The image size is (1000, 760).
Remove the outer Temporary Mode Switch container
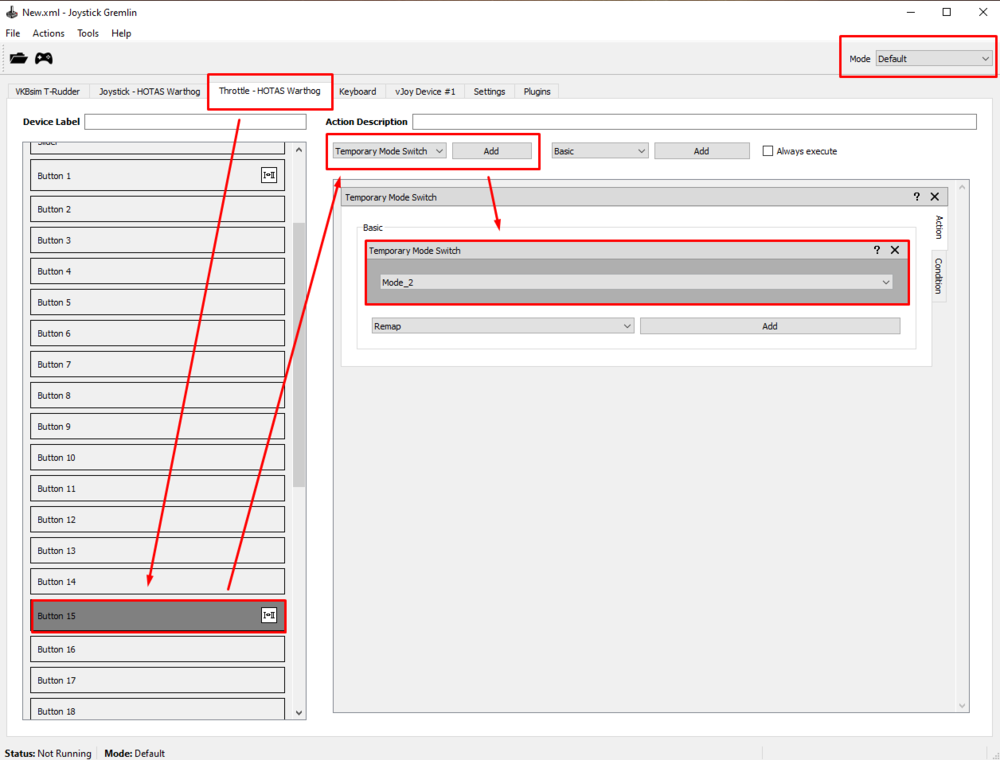(935, 197)
